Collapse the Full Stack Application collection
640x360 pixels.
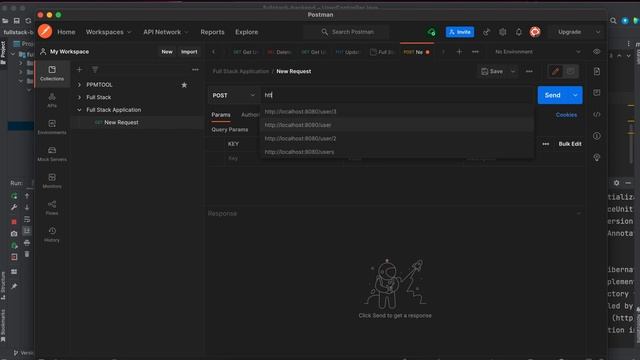(79, 110)
